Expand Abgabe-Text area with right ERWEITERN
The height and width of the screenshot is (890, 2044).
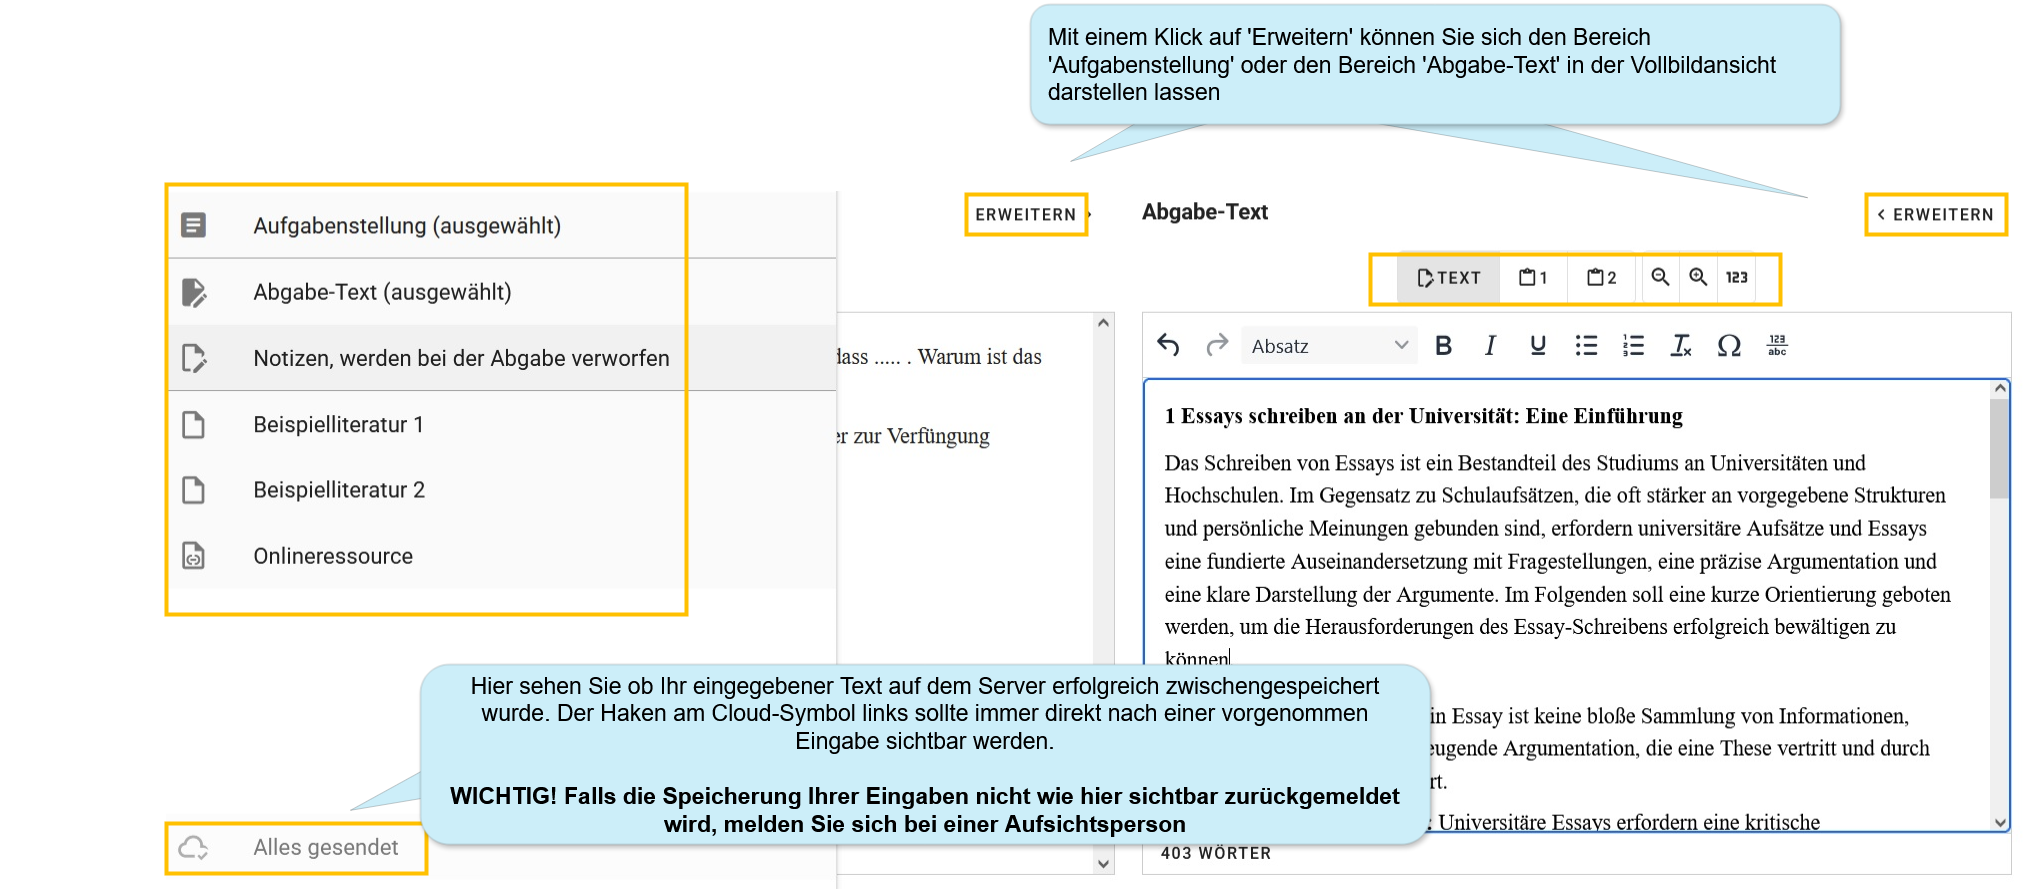tap(1936, 215)
